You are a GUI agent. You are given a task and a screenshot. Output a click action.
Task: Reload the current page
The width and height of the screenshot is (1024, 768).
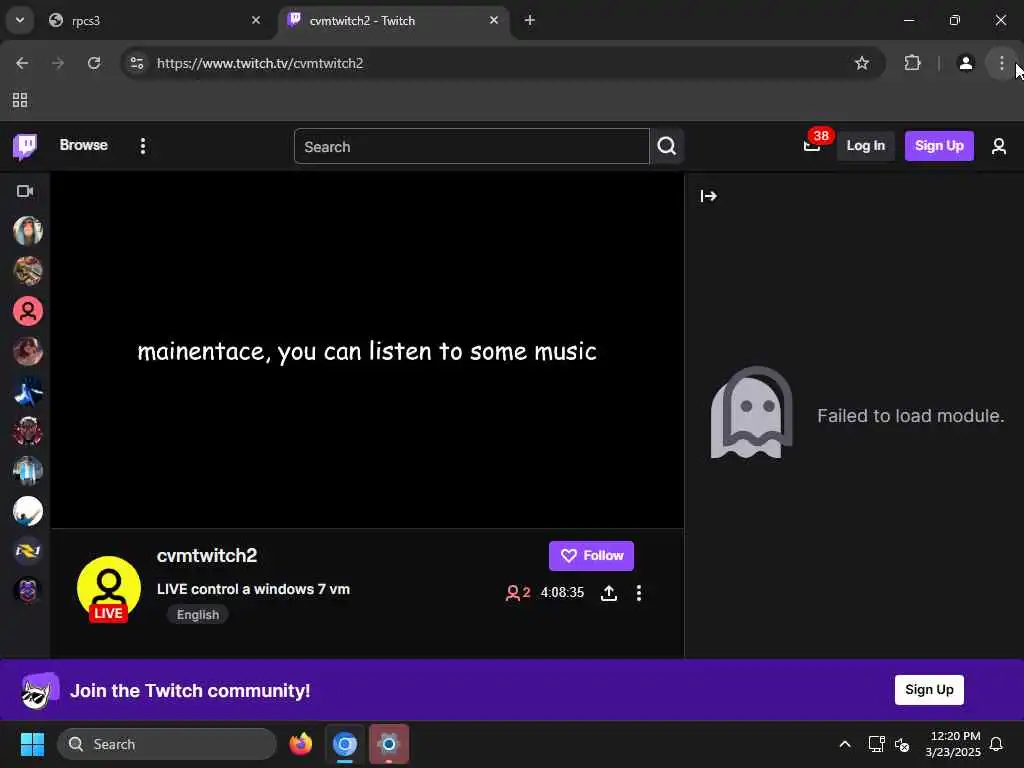click(94, 63)
